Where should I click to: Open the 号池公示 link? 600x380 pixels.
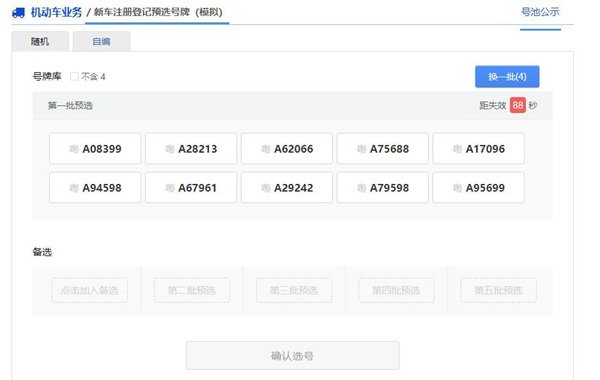(x=540, y=12)
